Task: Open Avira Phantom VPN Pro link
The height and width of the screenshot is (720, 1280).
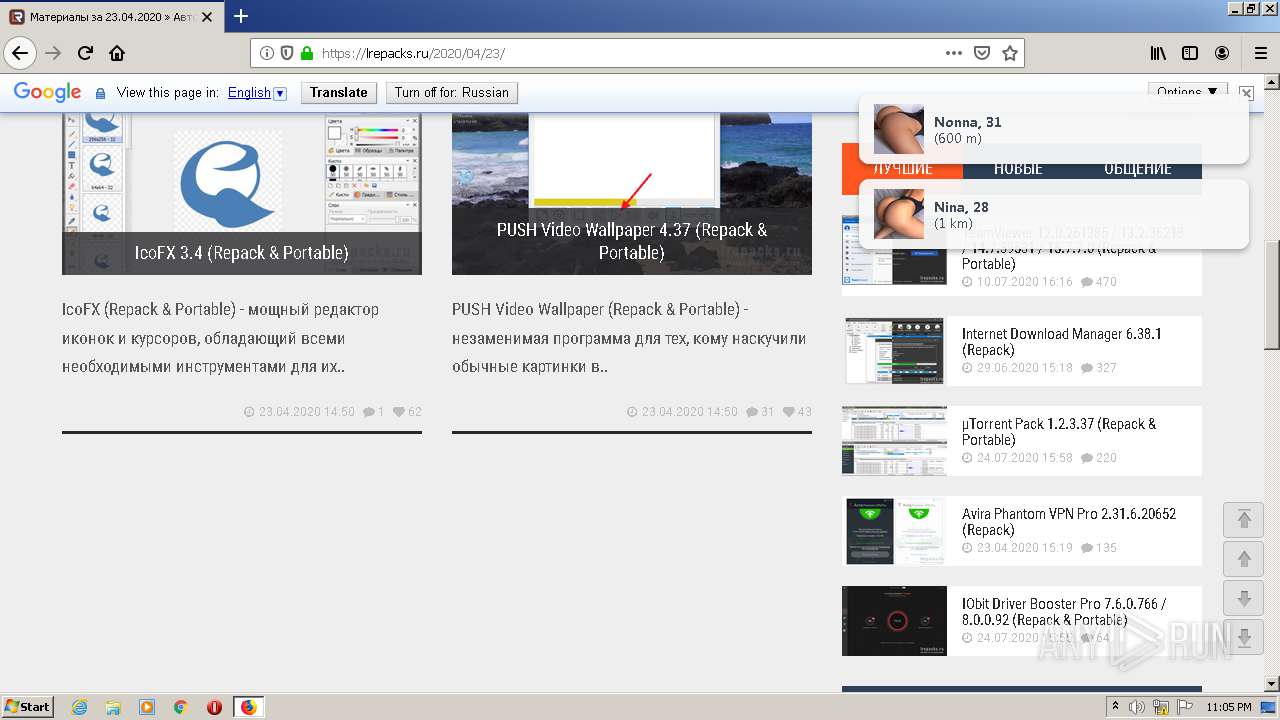Action: point(1069,522)
